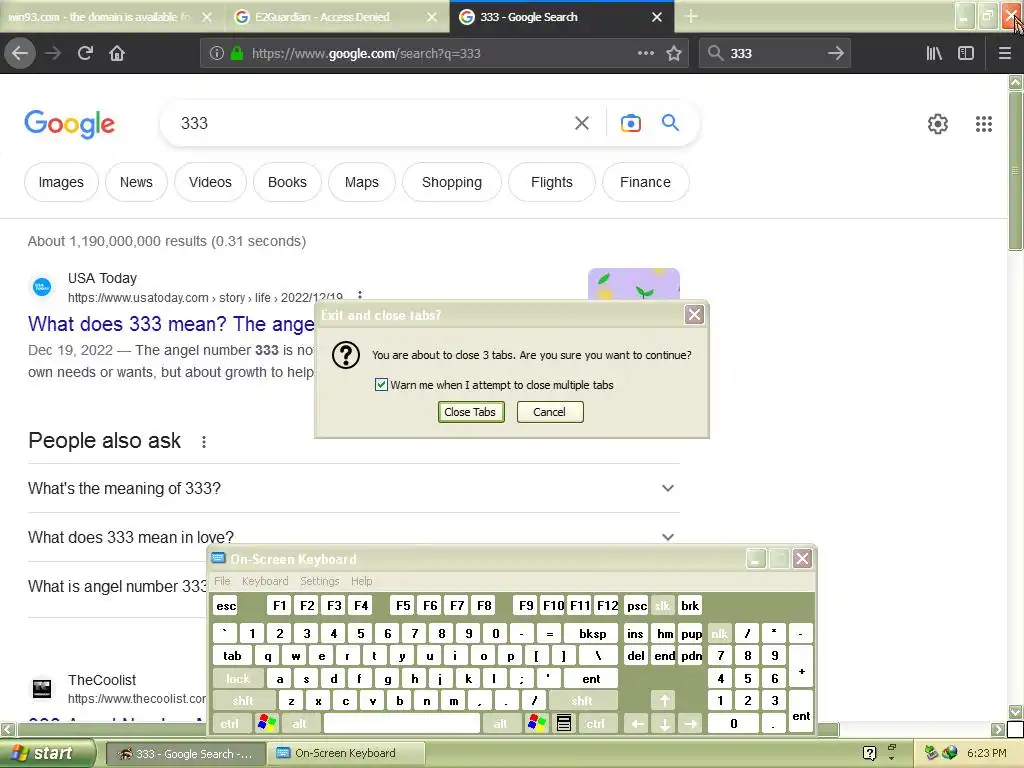Cancel the close tabs dialog

549,412
